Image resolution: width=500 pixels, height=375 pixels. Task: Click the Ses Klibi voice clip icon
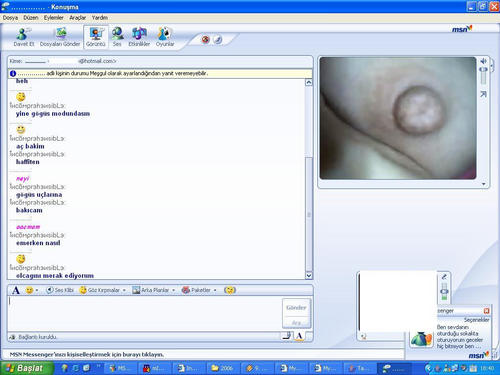(60, 290)
